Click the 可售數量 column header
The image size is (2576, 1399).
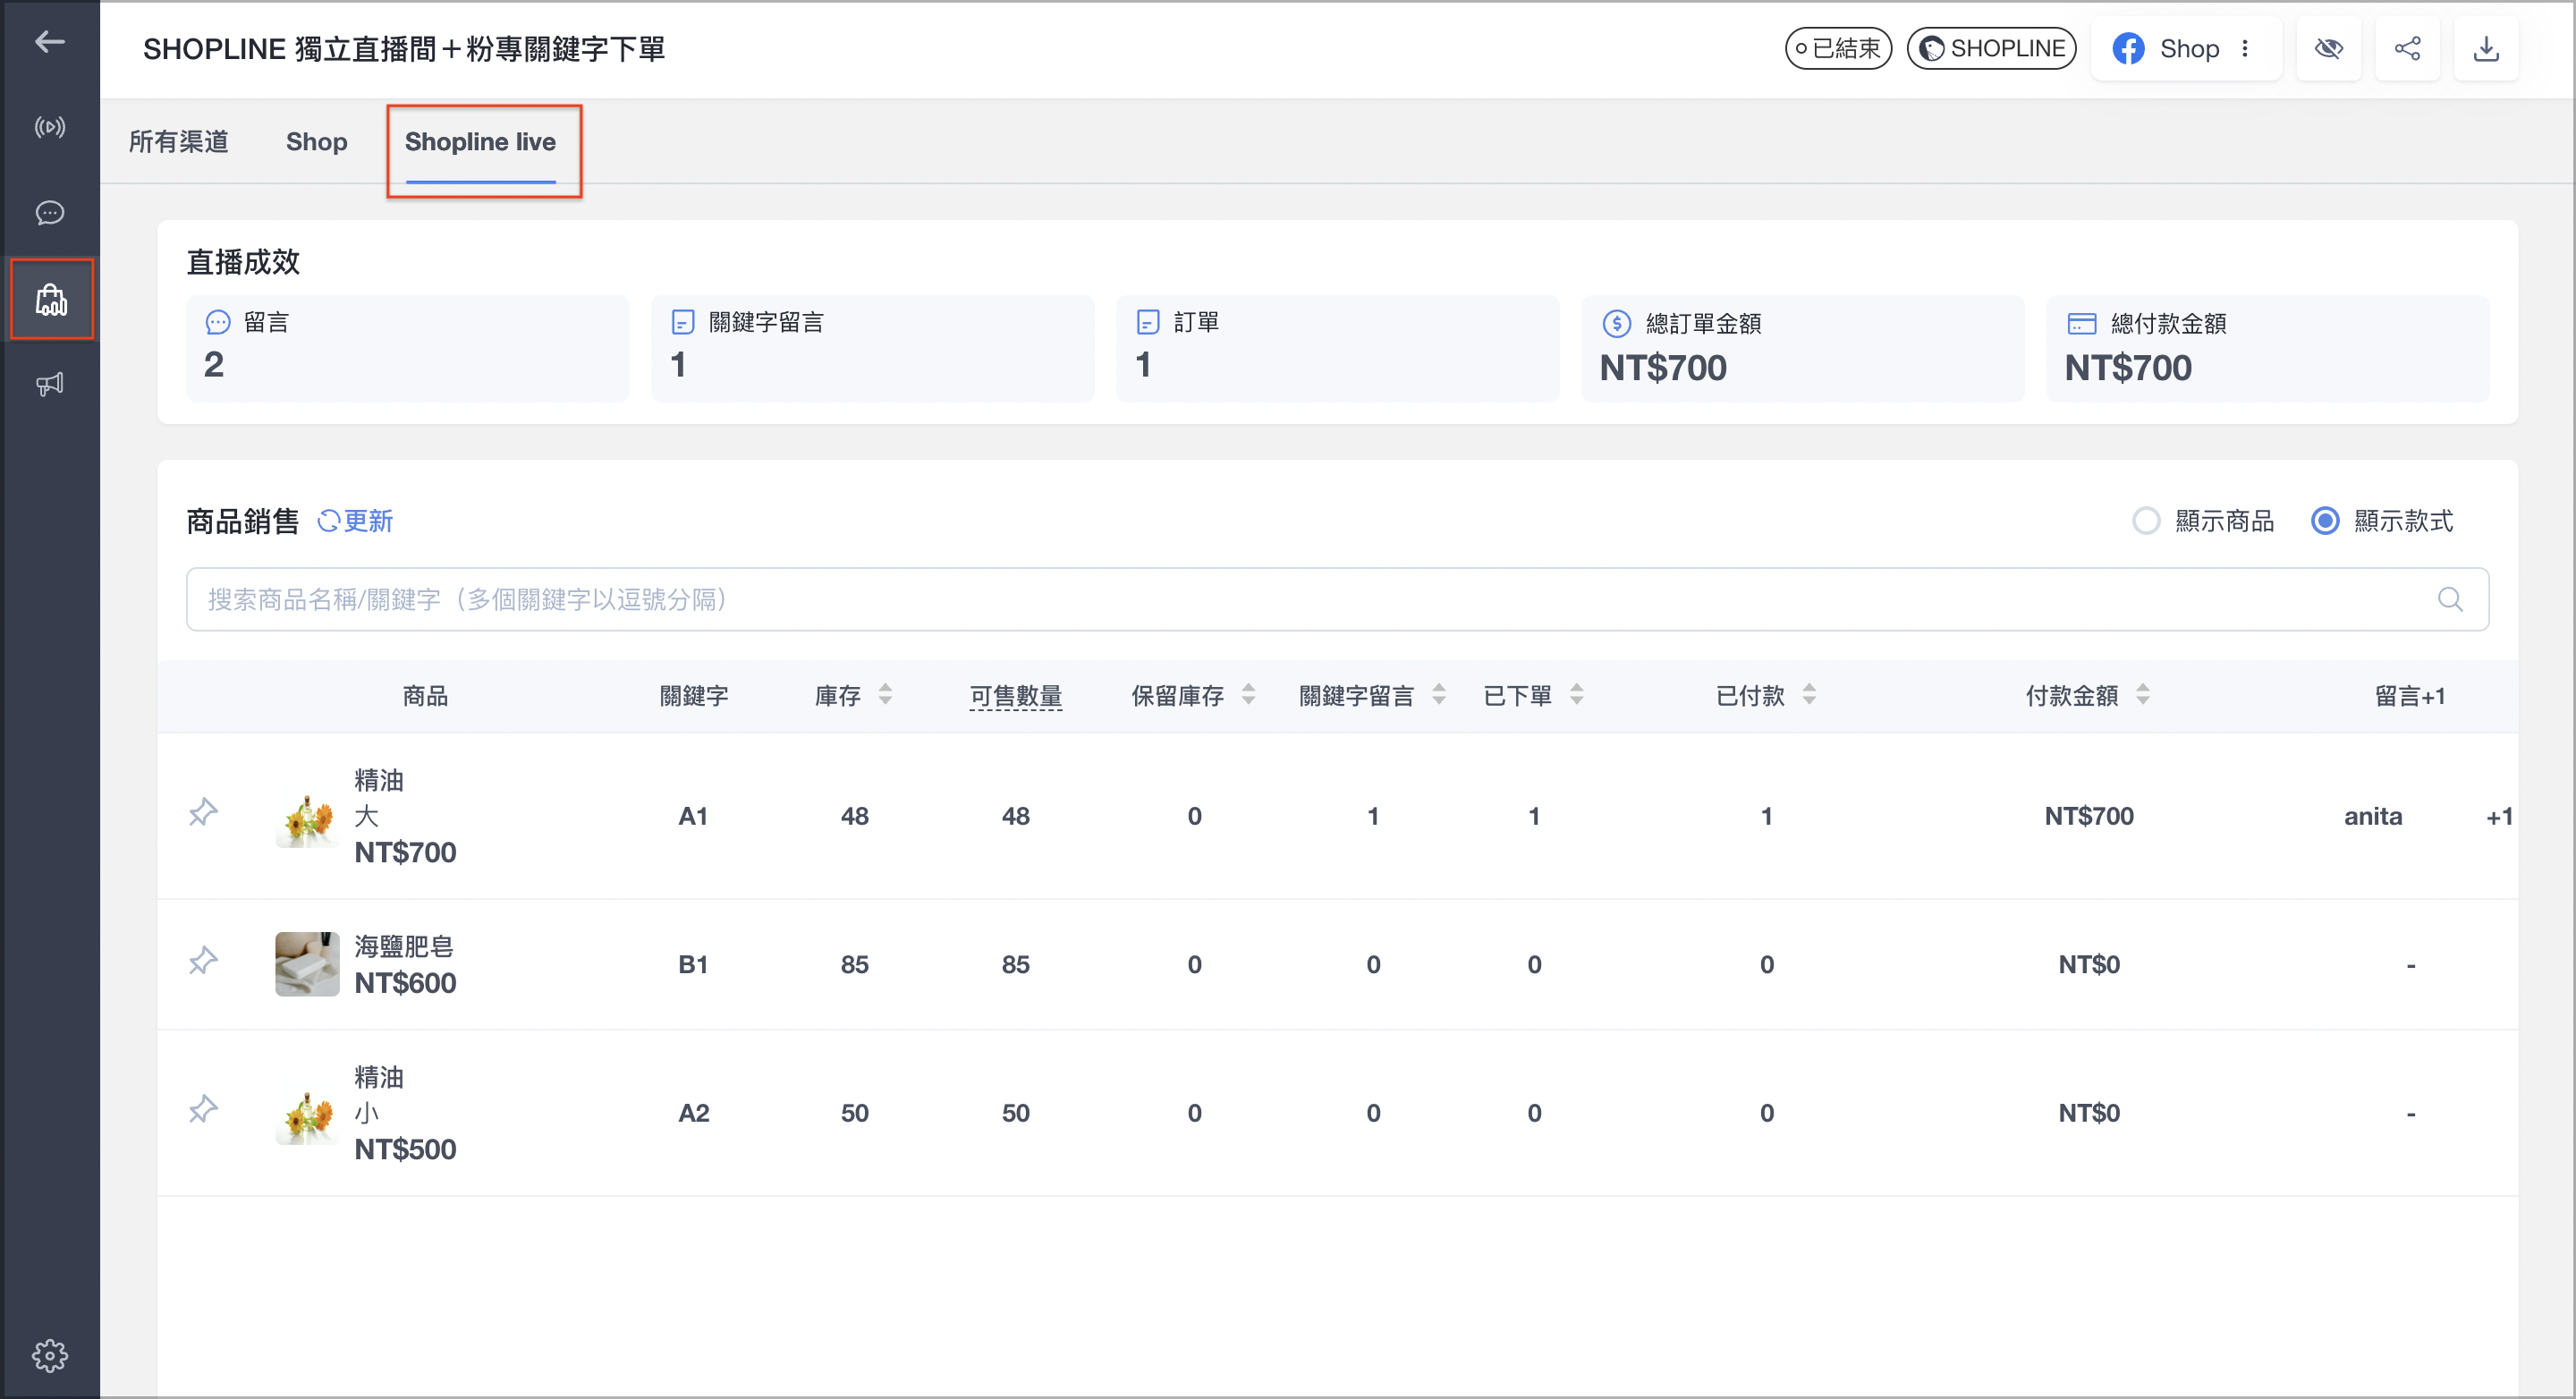click(1015, 696)
